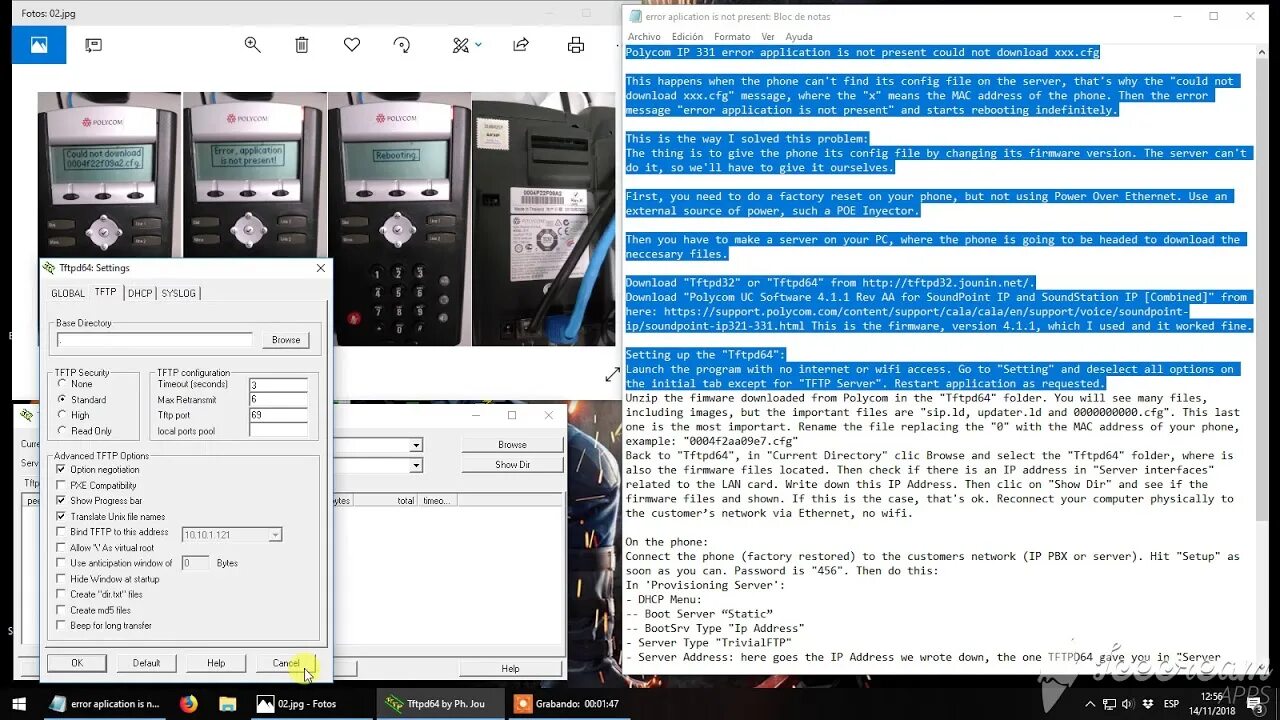Expand the Server interfaces dropdown in Tftpd64
Viewport: 1280px width, 720px height.
416,465
